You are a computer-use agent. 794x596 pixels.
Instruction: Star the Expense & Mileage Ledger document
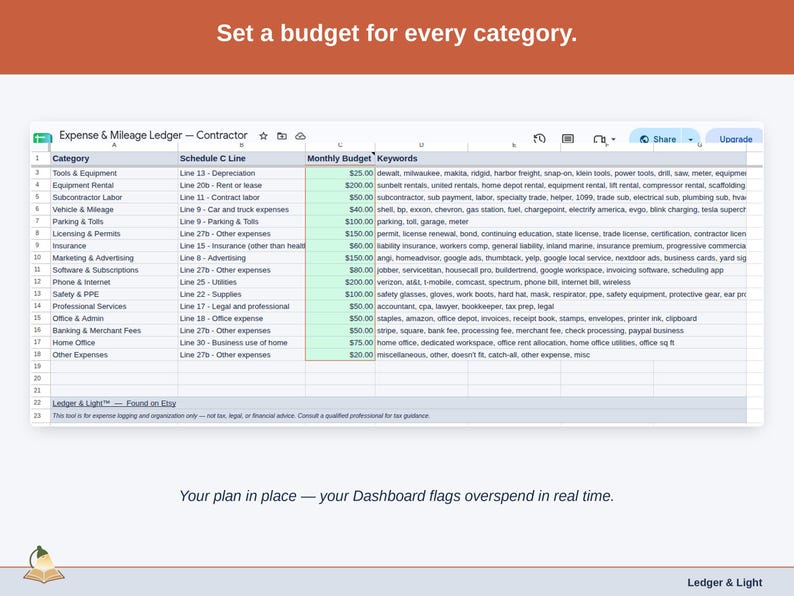pyautogui.click(x=263, y=136)
